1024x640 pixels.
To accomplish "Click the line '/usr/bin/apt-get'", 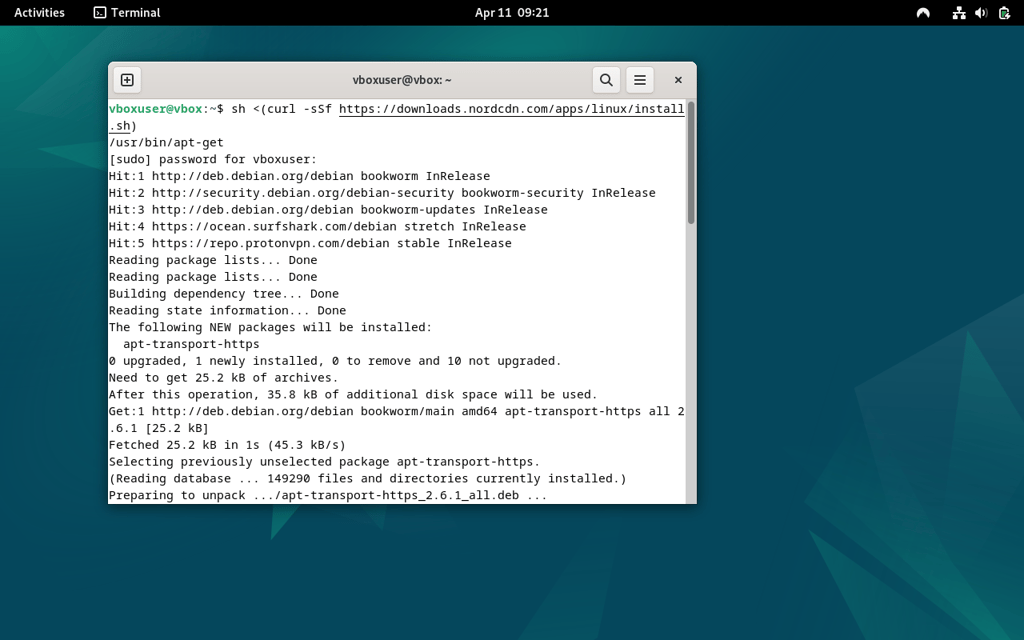I will tap(166, 142).
